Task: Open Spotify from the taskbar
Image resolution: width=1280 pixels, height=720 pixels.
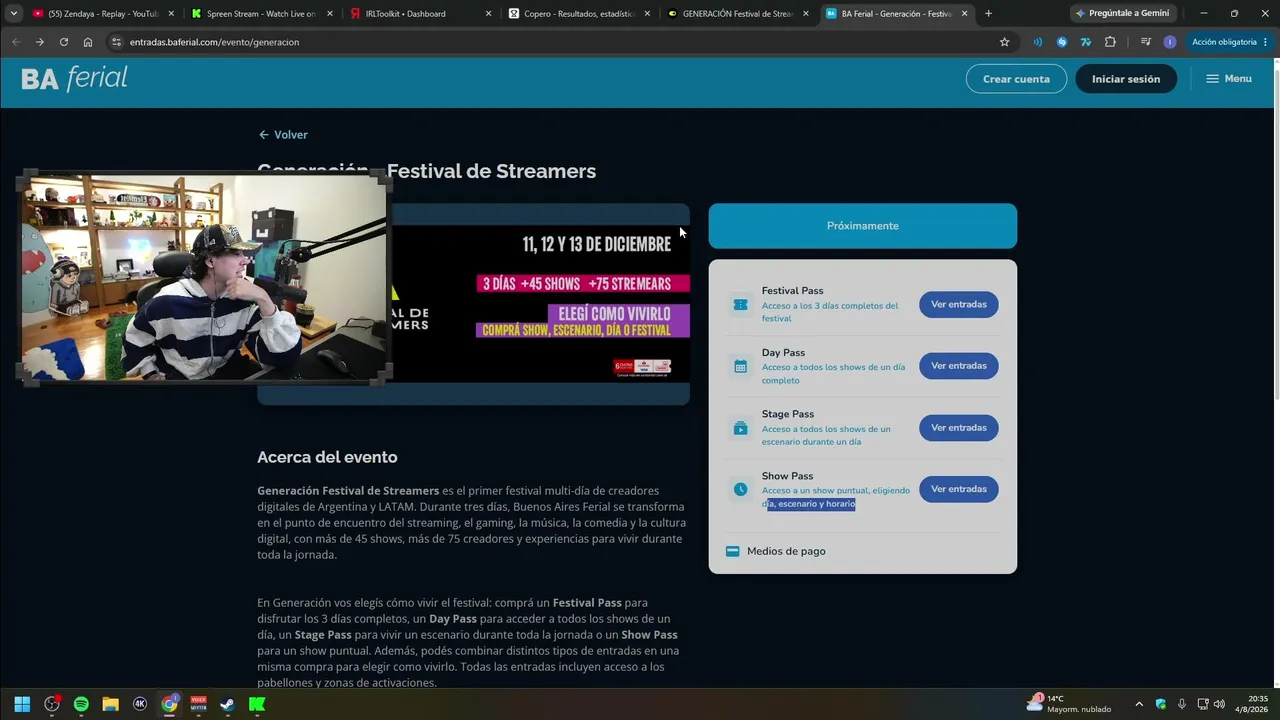Action: pos(81,704)
